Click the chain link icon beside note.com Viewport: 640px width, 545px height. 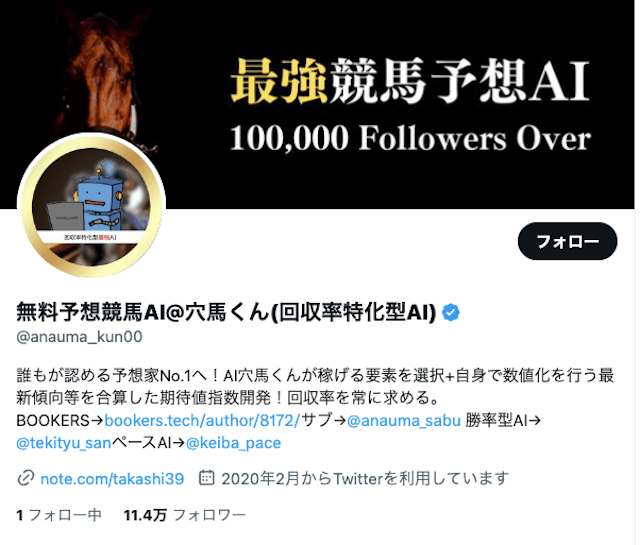click(x=25, y=478)
